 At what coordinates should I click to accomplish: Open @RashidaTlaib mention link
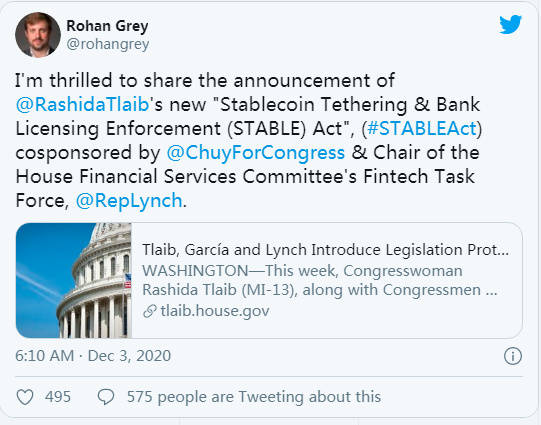coord(82,104)
